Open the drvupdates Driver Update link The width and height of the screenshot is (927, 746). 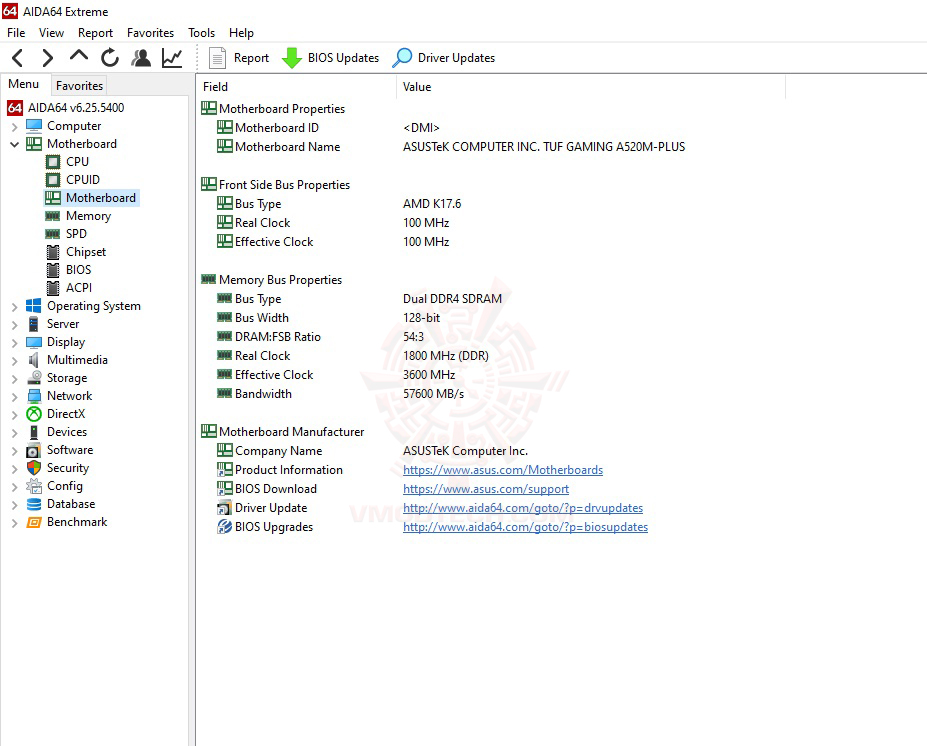point(523,508)
